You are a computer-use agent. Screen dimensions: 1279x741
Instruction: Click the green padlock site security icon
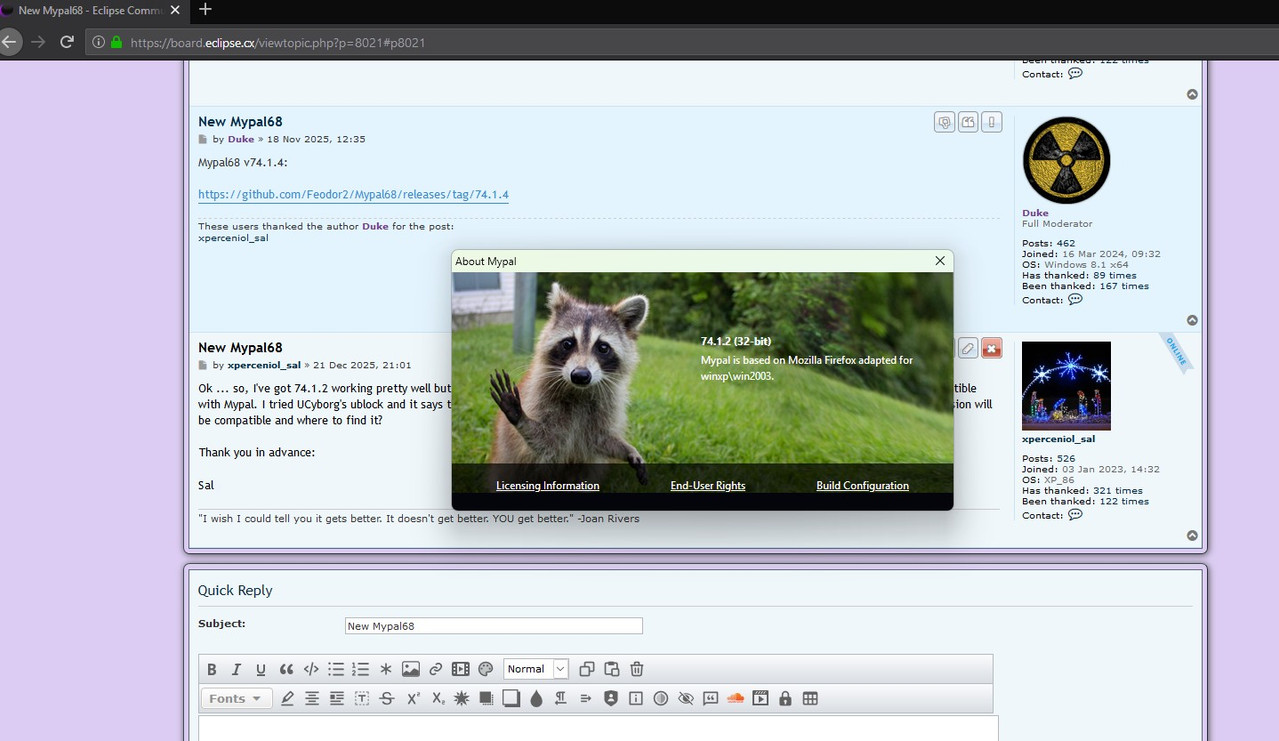pyautogui.click(x=117, y=43)
